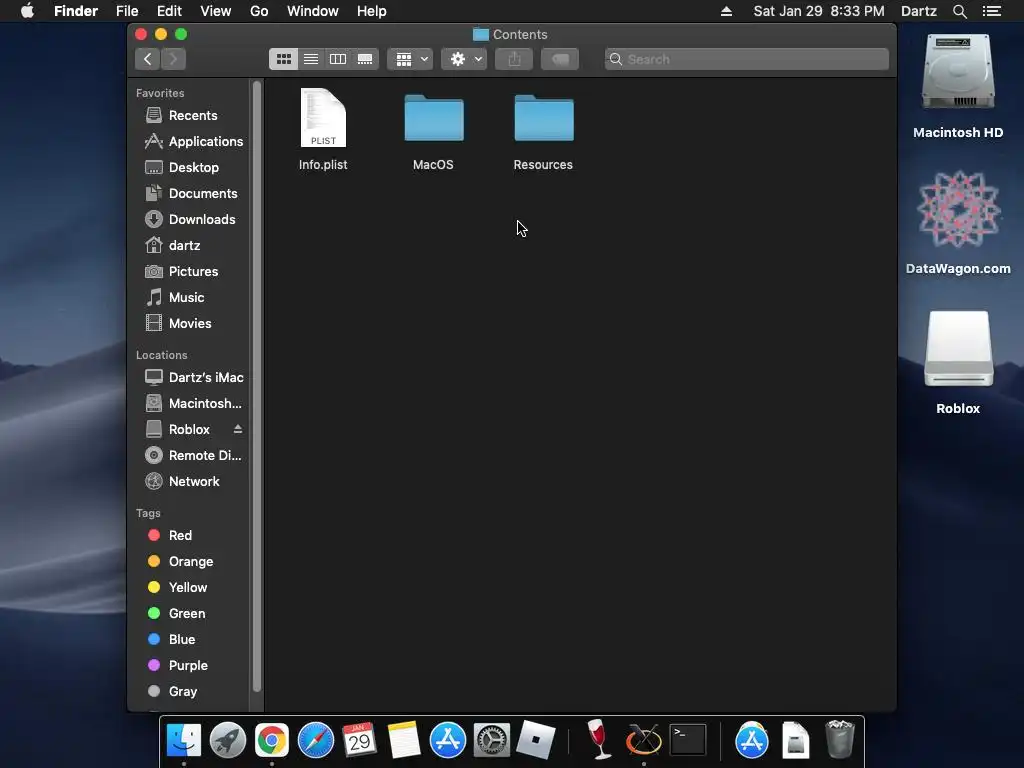Open the Apple menu
This screenshot has width=1024, height=768.
[27, 11]
